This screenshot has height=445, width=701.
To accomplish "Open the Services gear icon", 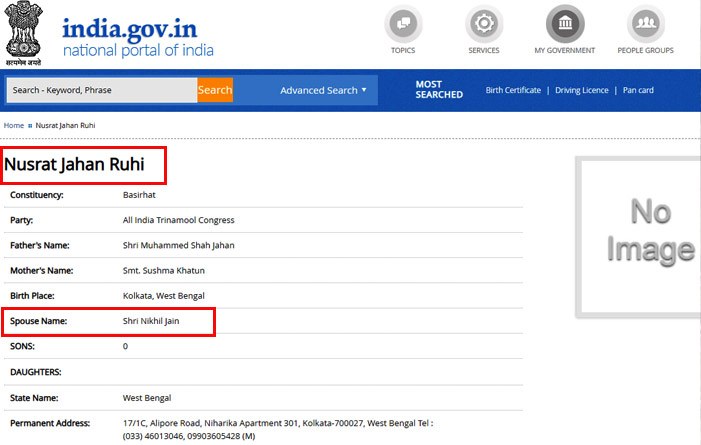I will coord(484,24).
